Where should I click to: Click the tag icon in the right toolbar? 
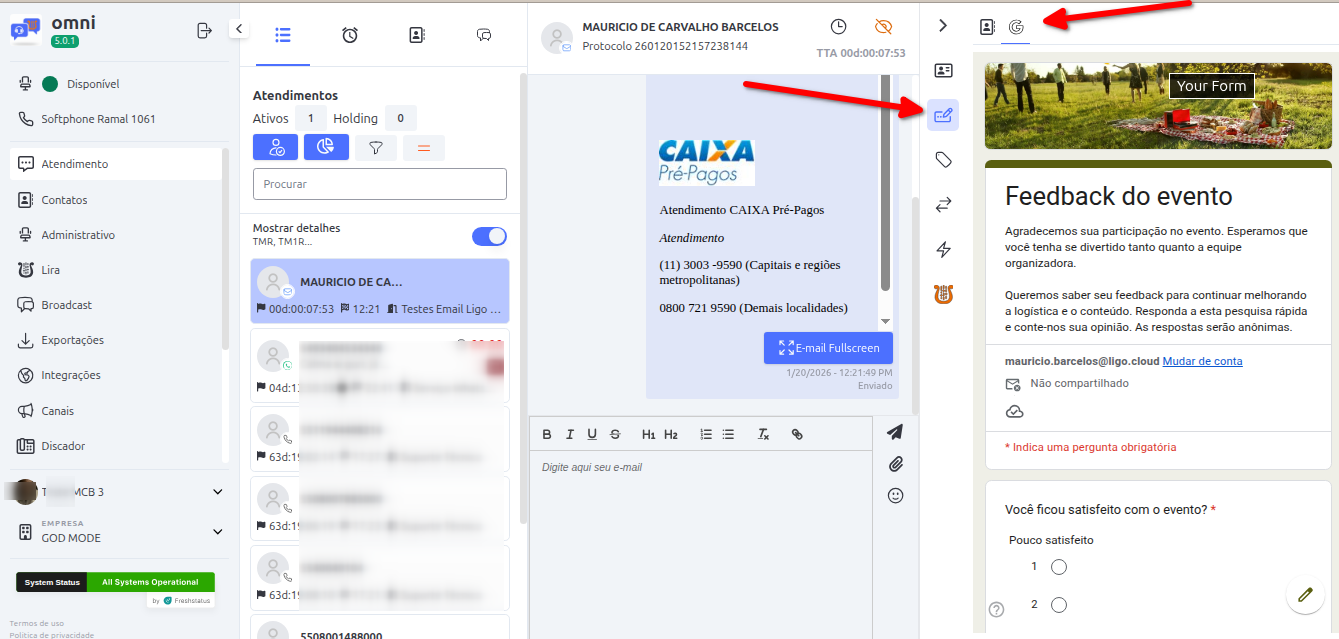[x=942, y=158]
